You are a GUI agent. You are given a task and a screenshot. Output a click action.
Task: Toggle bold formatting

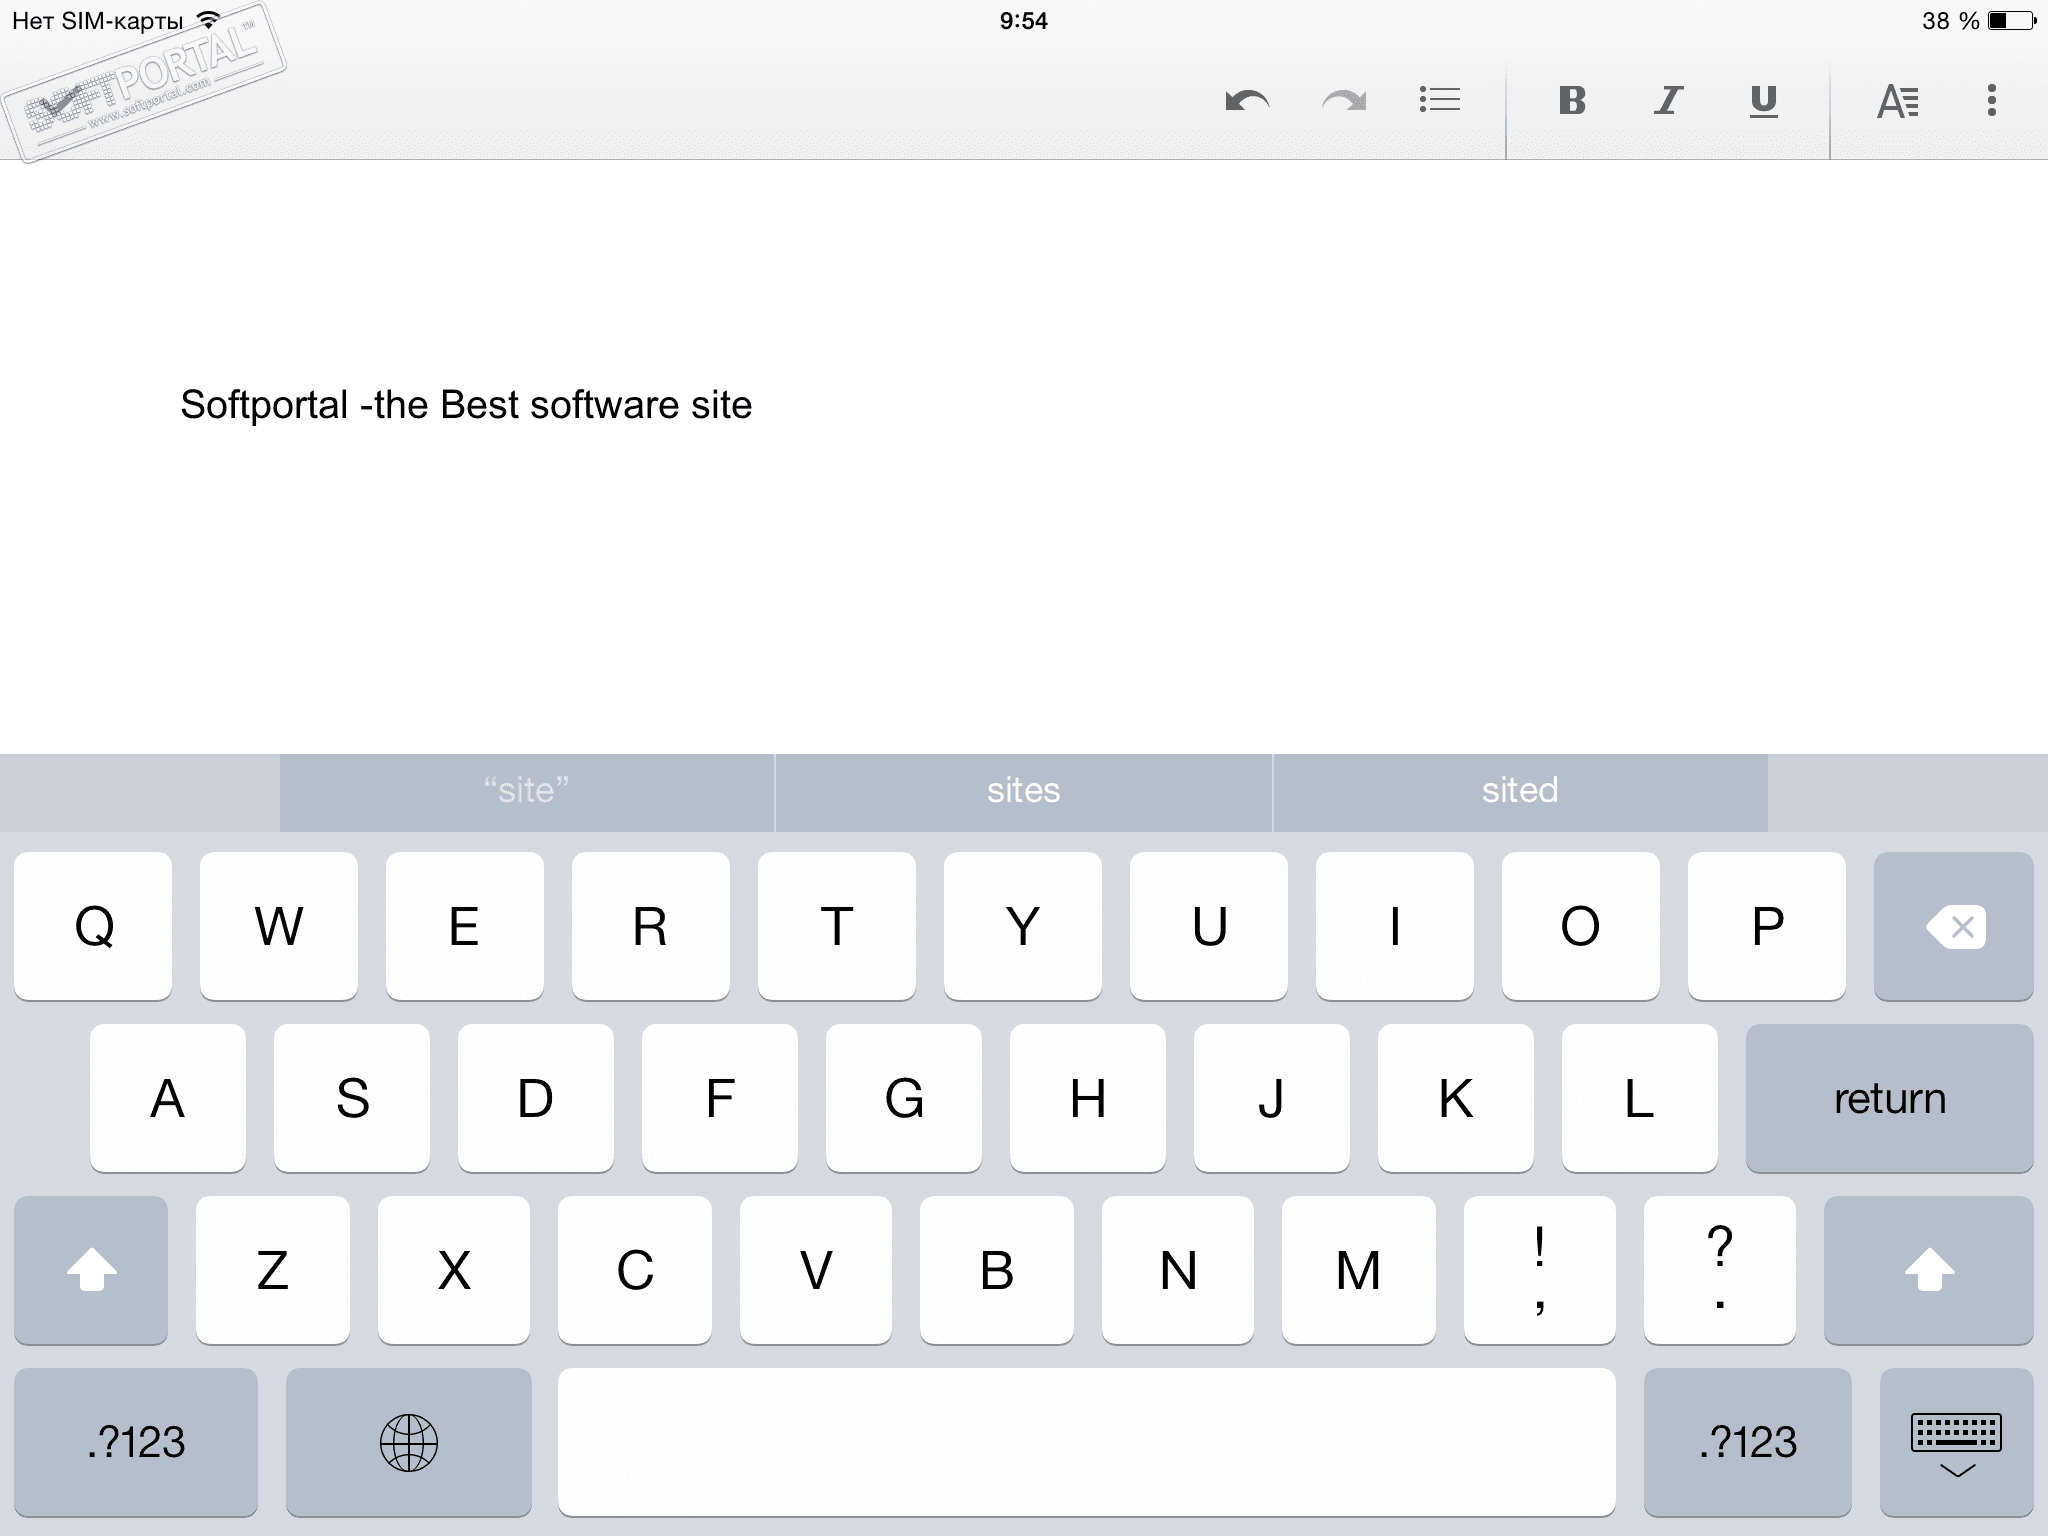[x=1572, y=100]
